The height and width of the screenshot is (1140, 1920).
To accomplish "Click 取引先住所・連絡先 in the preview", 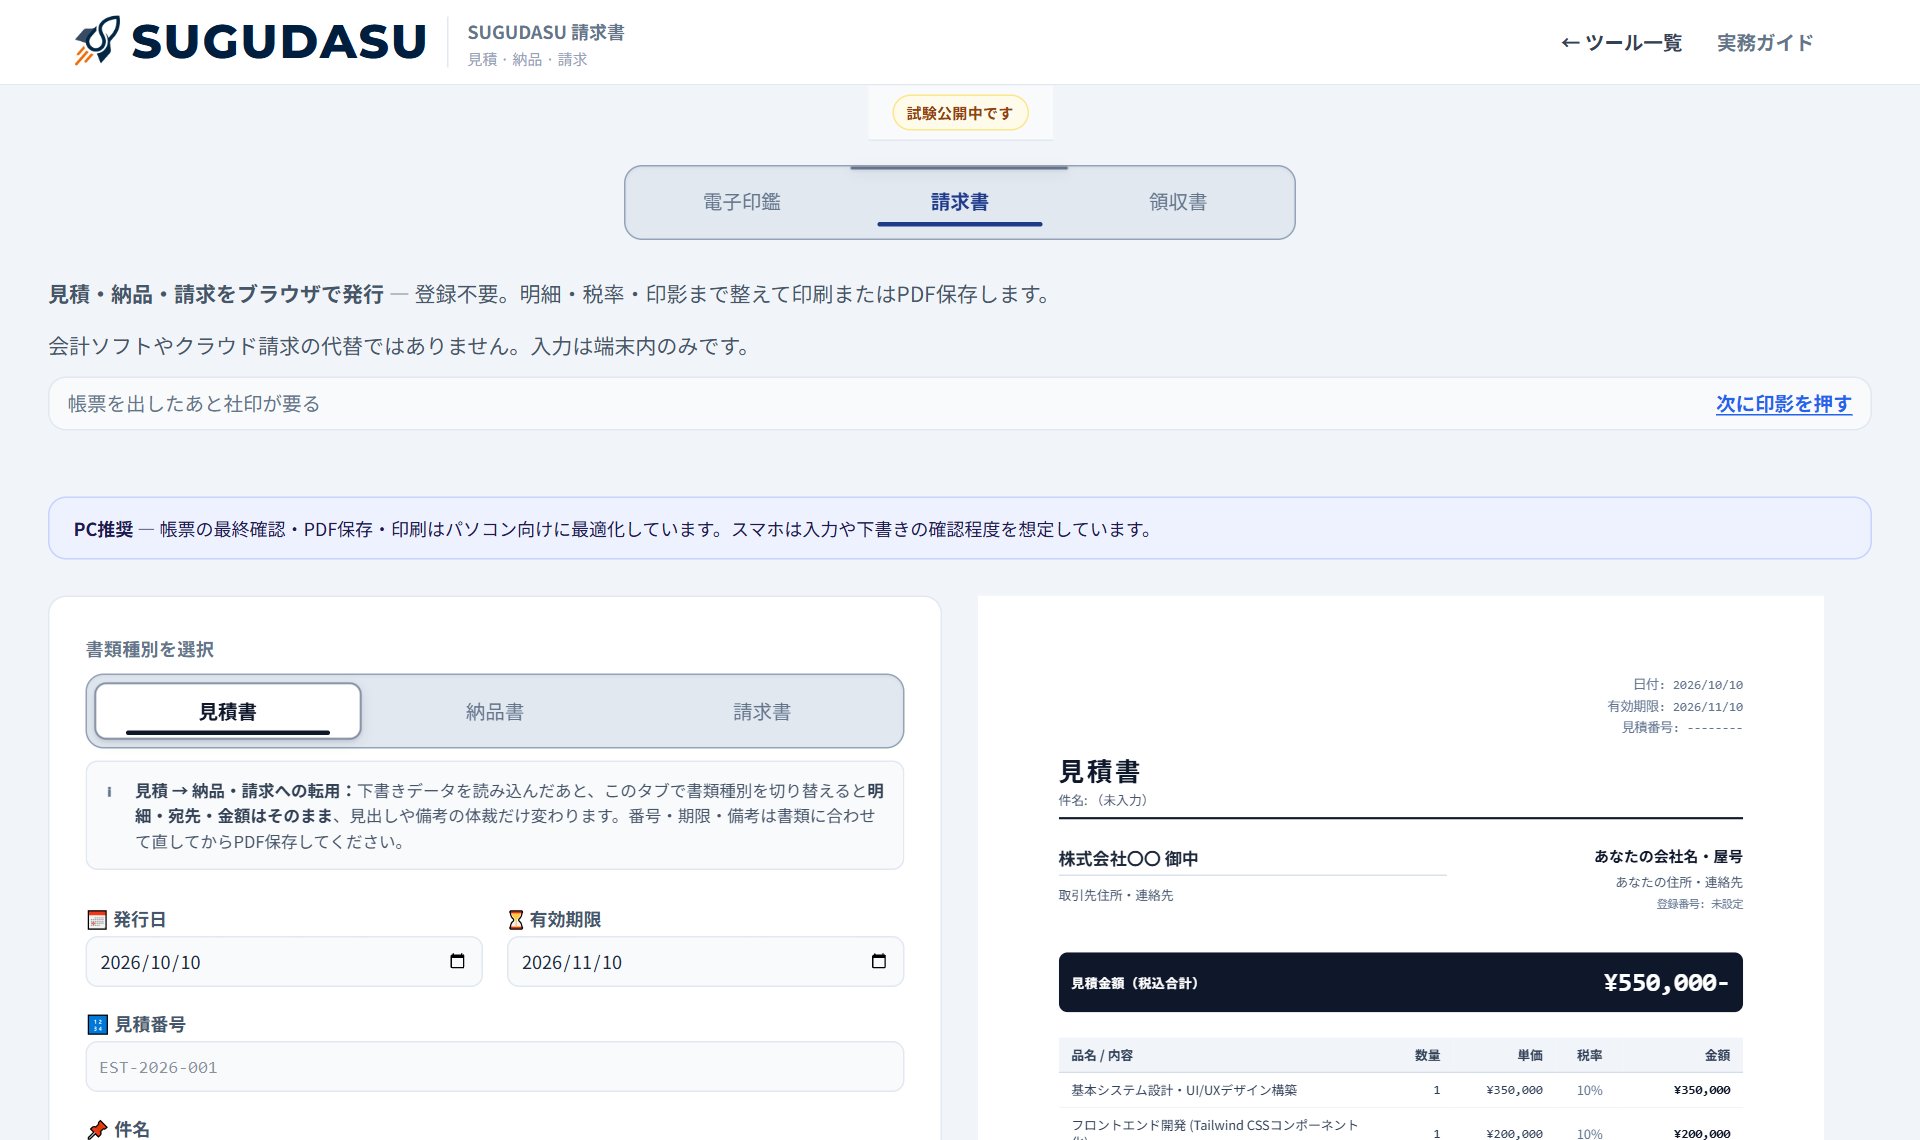I will pos(1116,895).
